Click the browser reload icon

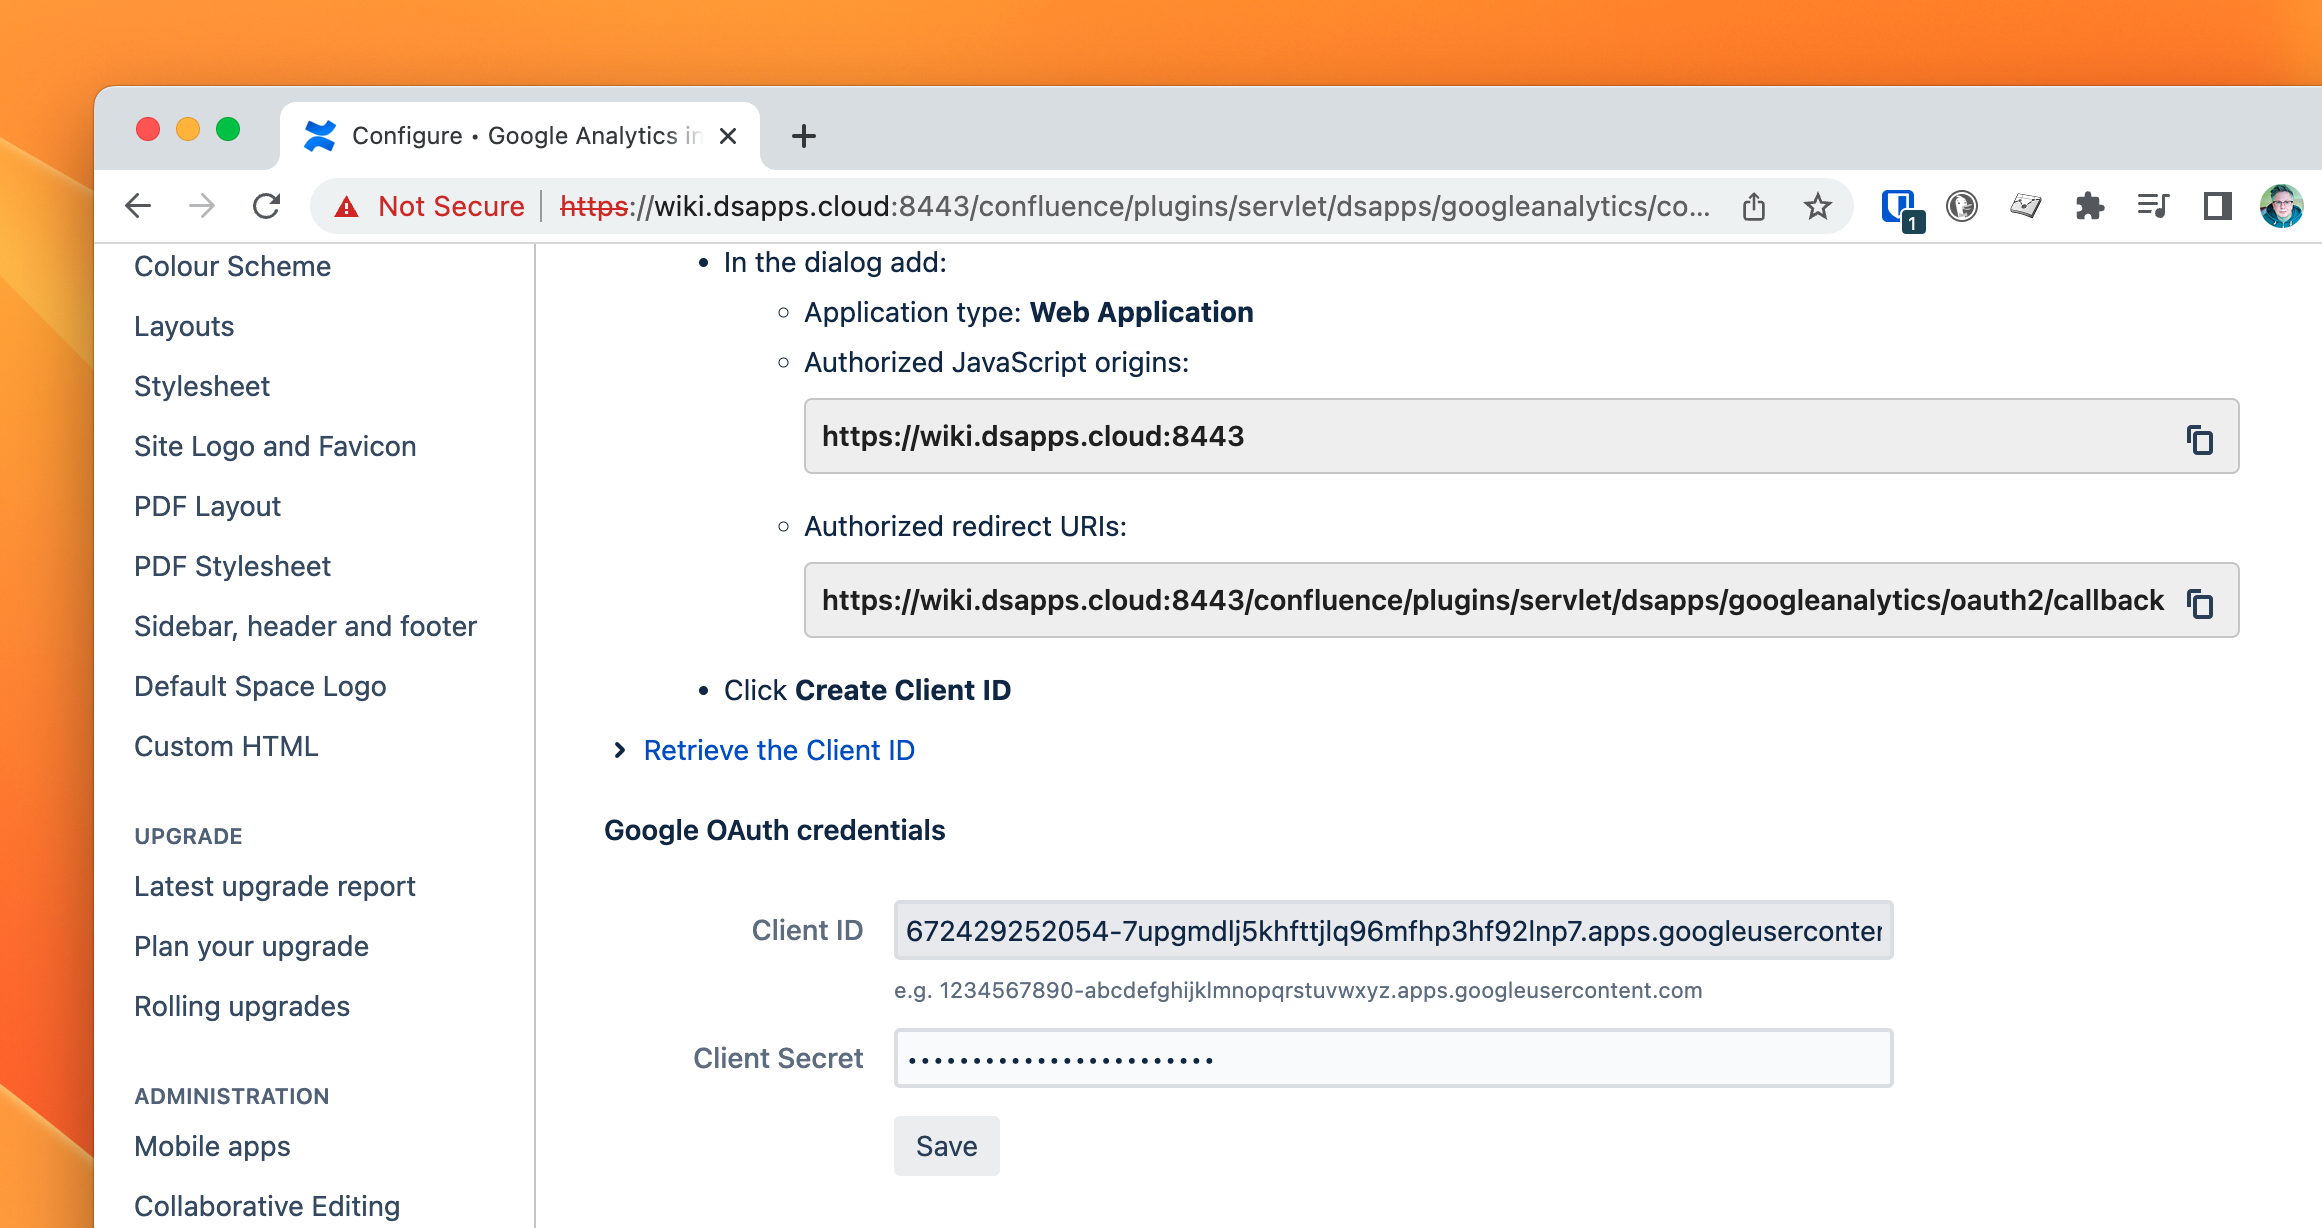266,206
